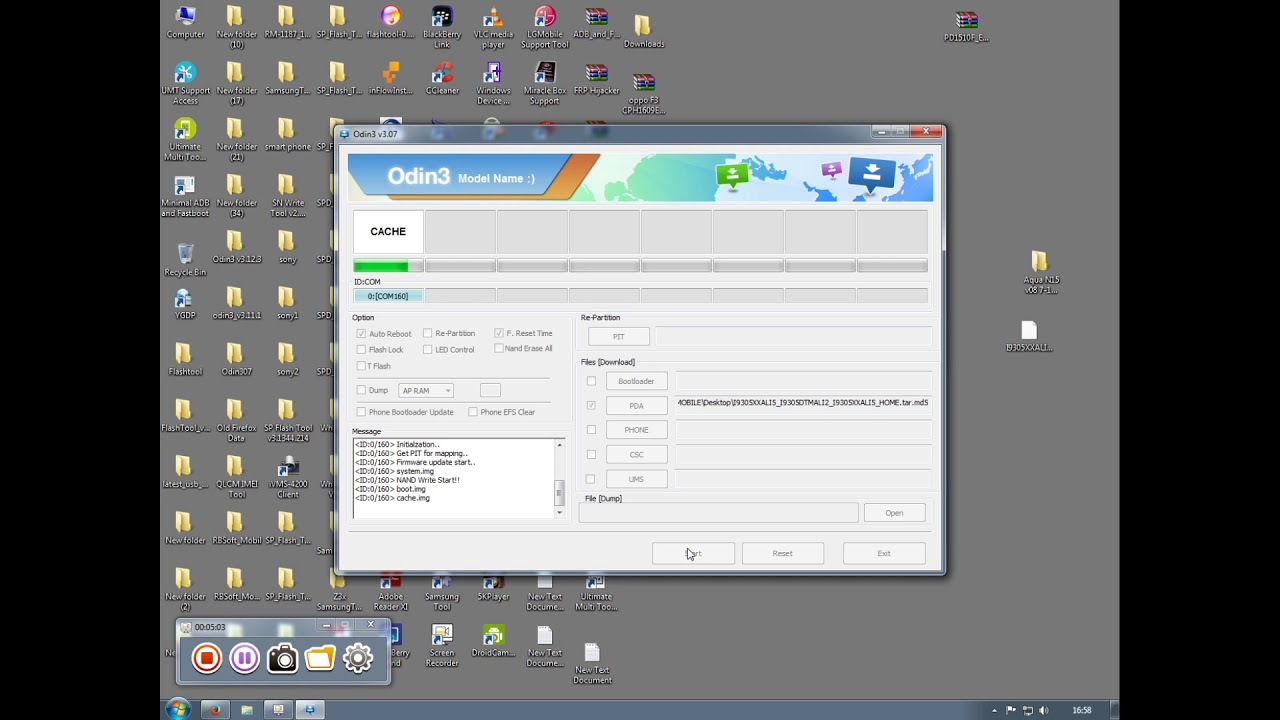
Task: Select the Recycle Bin icon
Action: 185,260
